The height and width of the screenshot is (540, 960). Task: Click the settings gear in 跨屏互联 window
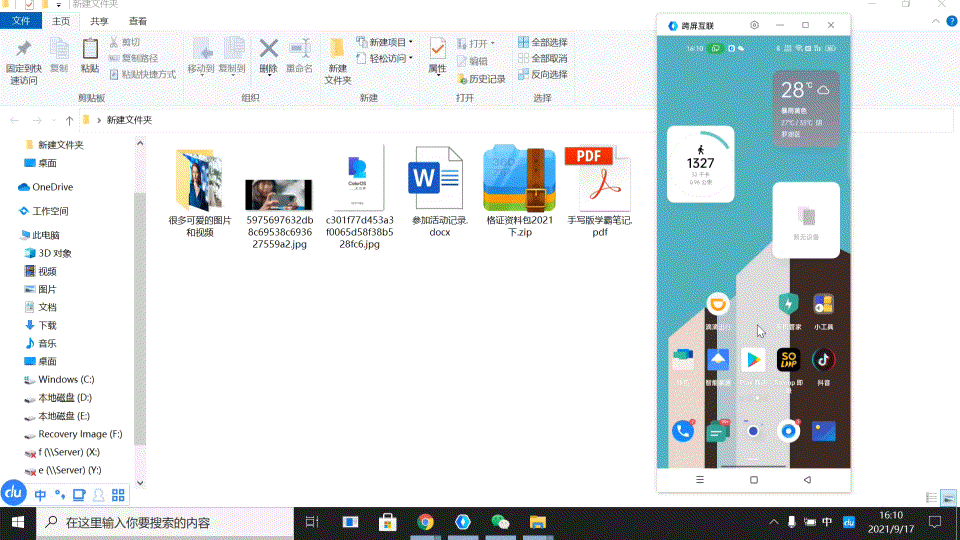(754, 25)
